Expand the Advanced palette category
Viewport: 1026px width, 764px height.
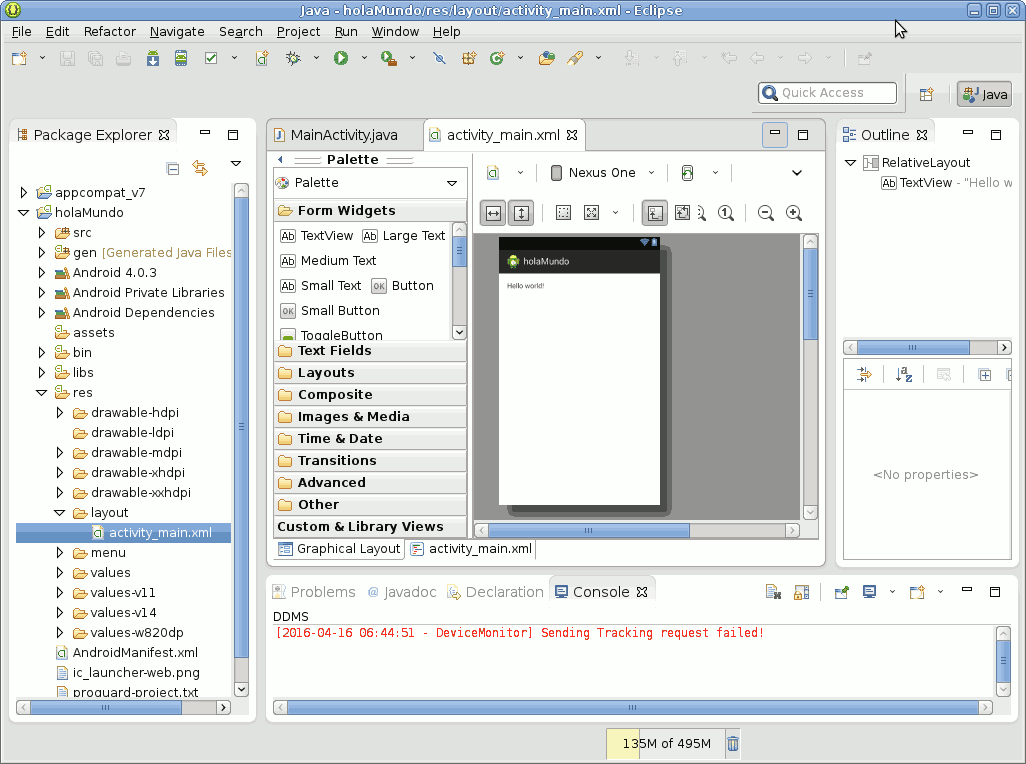[370, 483]
